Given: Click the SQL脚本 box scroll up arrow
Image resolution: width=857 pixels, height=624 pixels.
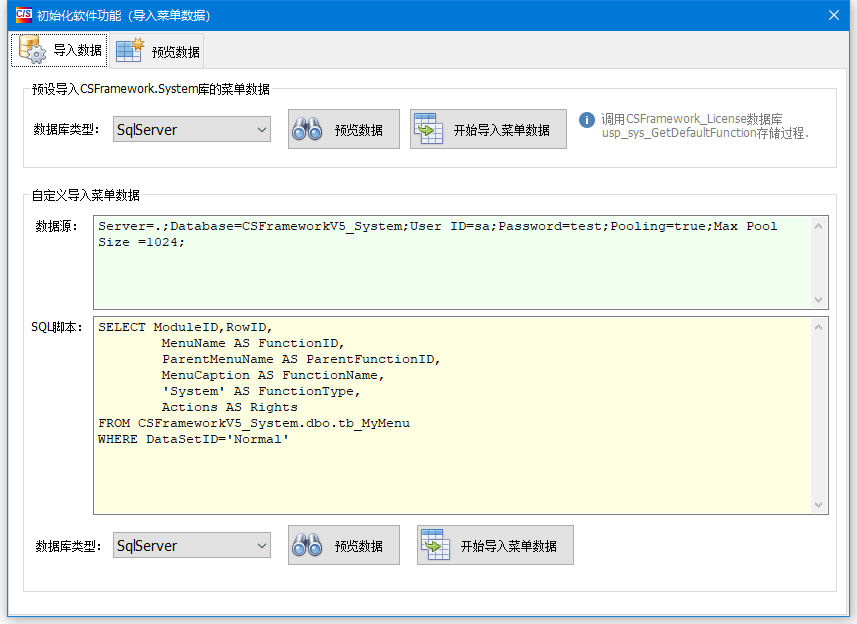Looking at the screenshot, I should tap(819, 327).
